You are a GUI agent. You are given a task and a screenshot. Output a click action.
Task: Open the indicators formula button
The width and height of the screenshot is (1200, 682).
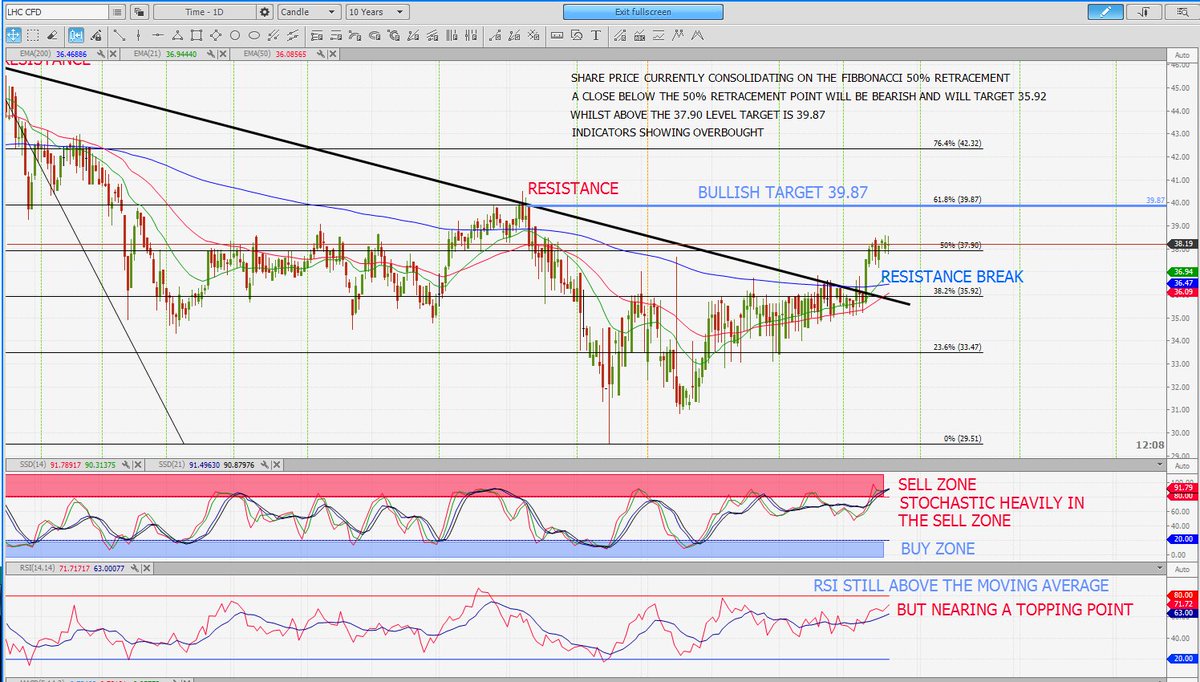[x=1144, y=12]
